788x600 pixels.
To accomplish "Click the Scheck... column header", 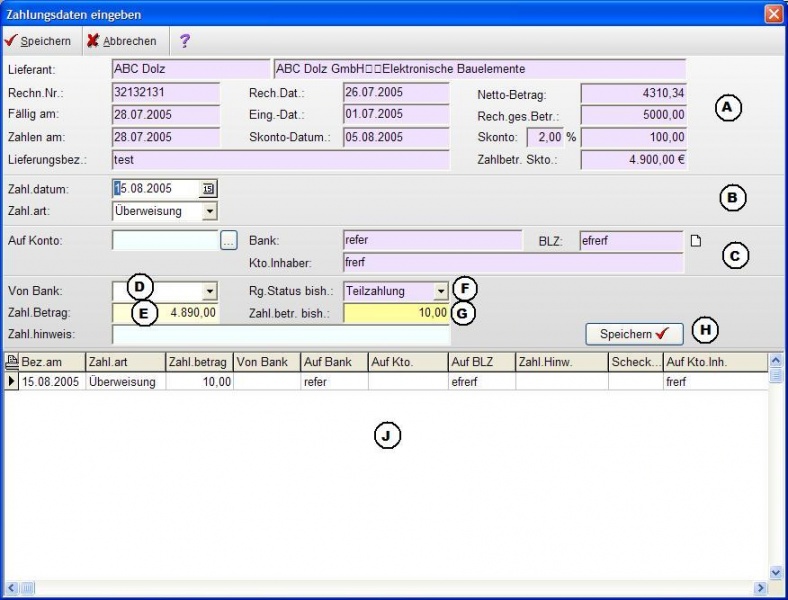I will [x=635, y=362].
